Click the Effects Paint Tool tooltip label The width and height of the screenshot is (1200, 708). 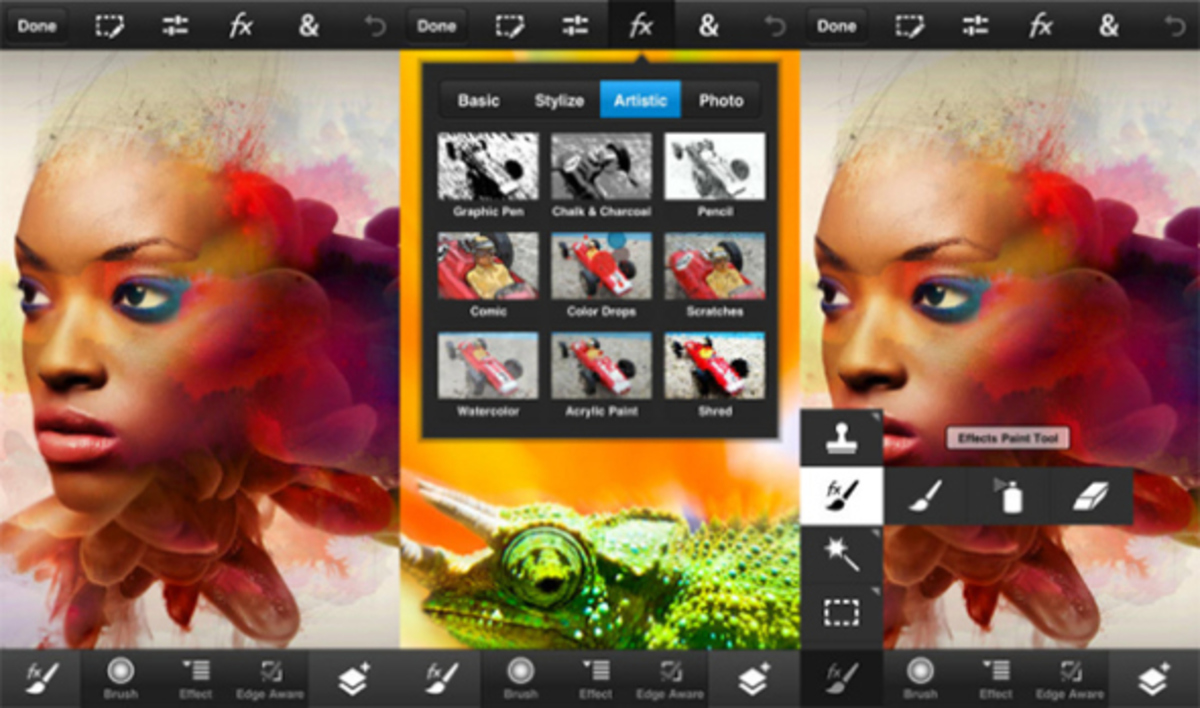pyautogui.click(x=1008, y=438)
